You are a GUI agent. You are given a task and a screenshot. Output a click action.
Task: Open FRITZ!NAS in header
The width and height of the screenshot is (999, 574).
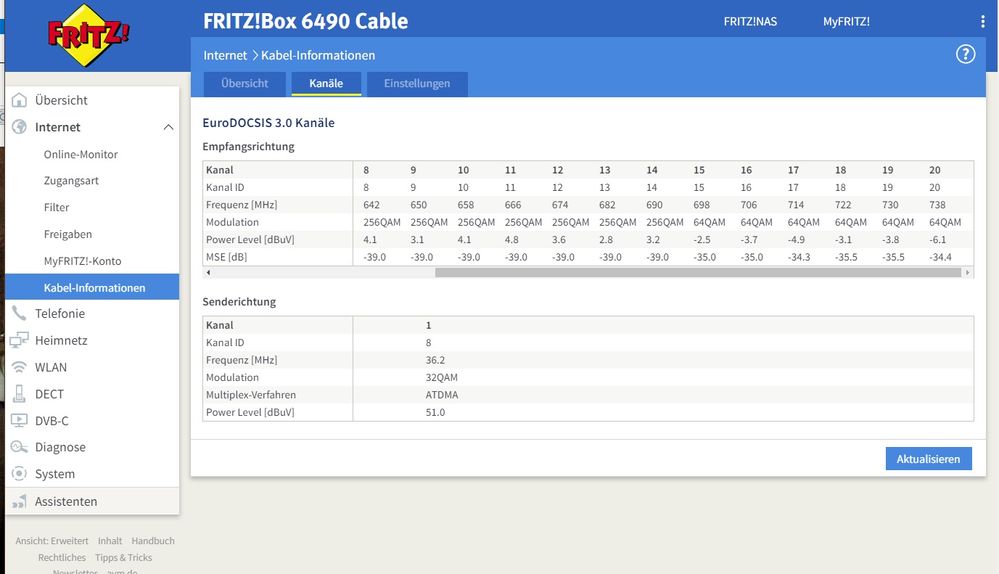[x=750, y=21]
